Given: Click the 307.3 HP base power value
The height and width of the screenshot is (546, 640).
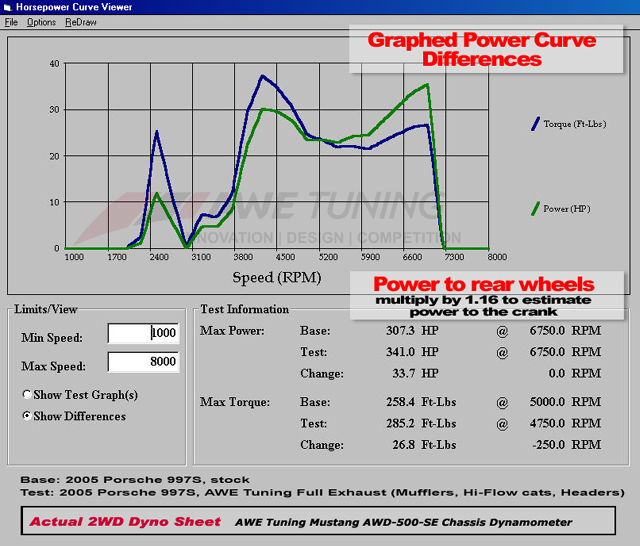Looking at the screenshot, I should pyautogui.click(x=412, y=331).
